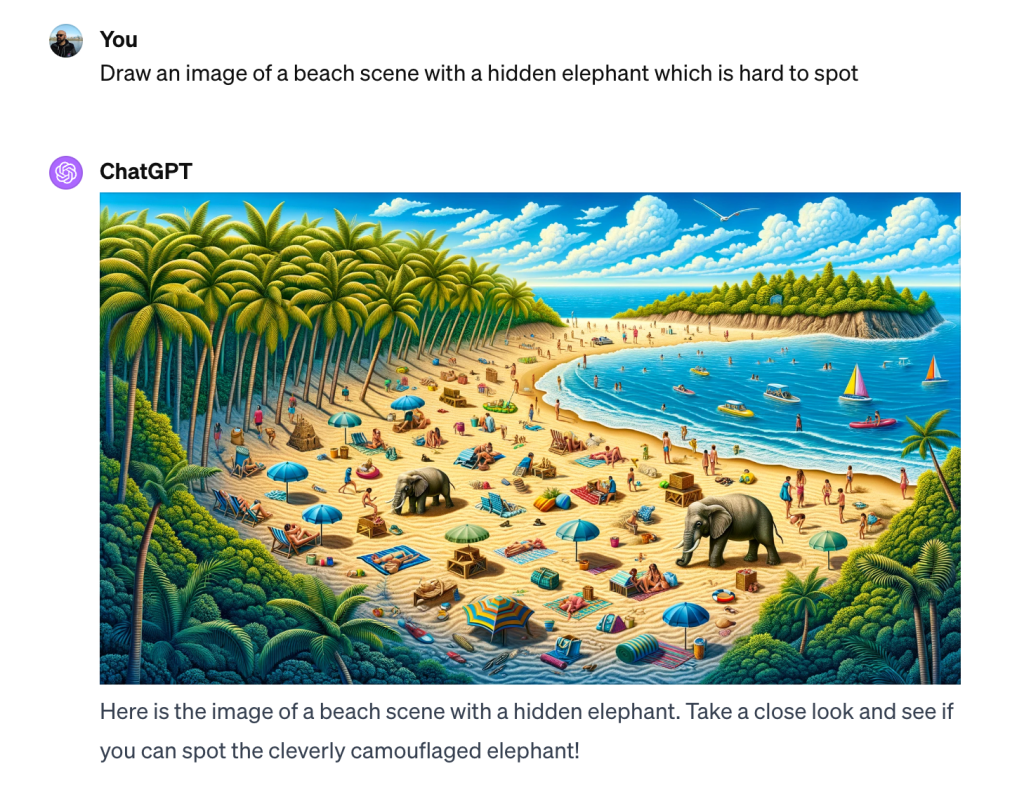Click the green umbrella near the right elephant
This screenshot has width=1024, height=792.
(827, 542)
